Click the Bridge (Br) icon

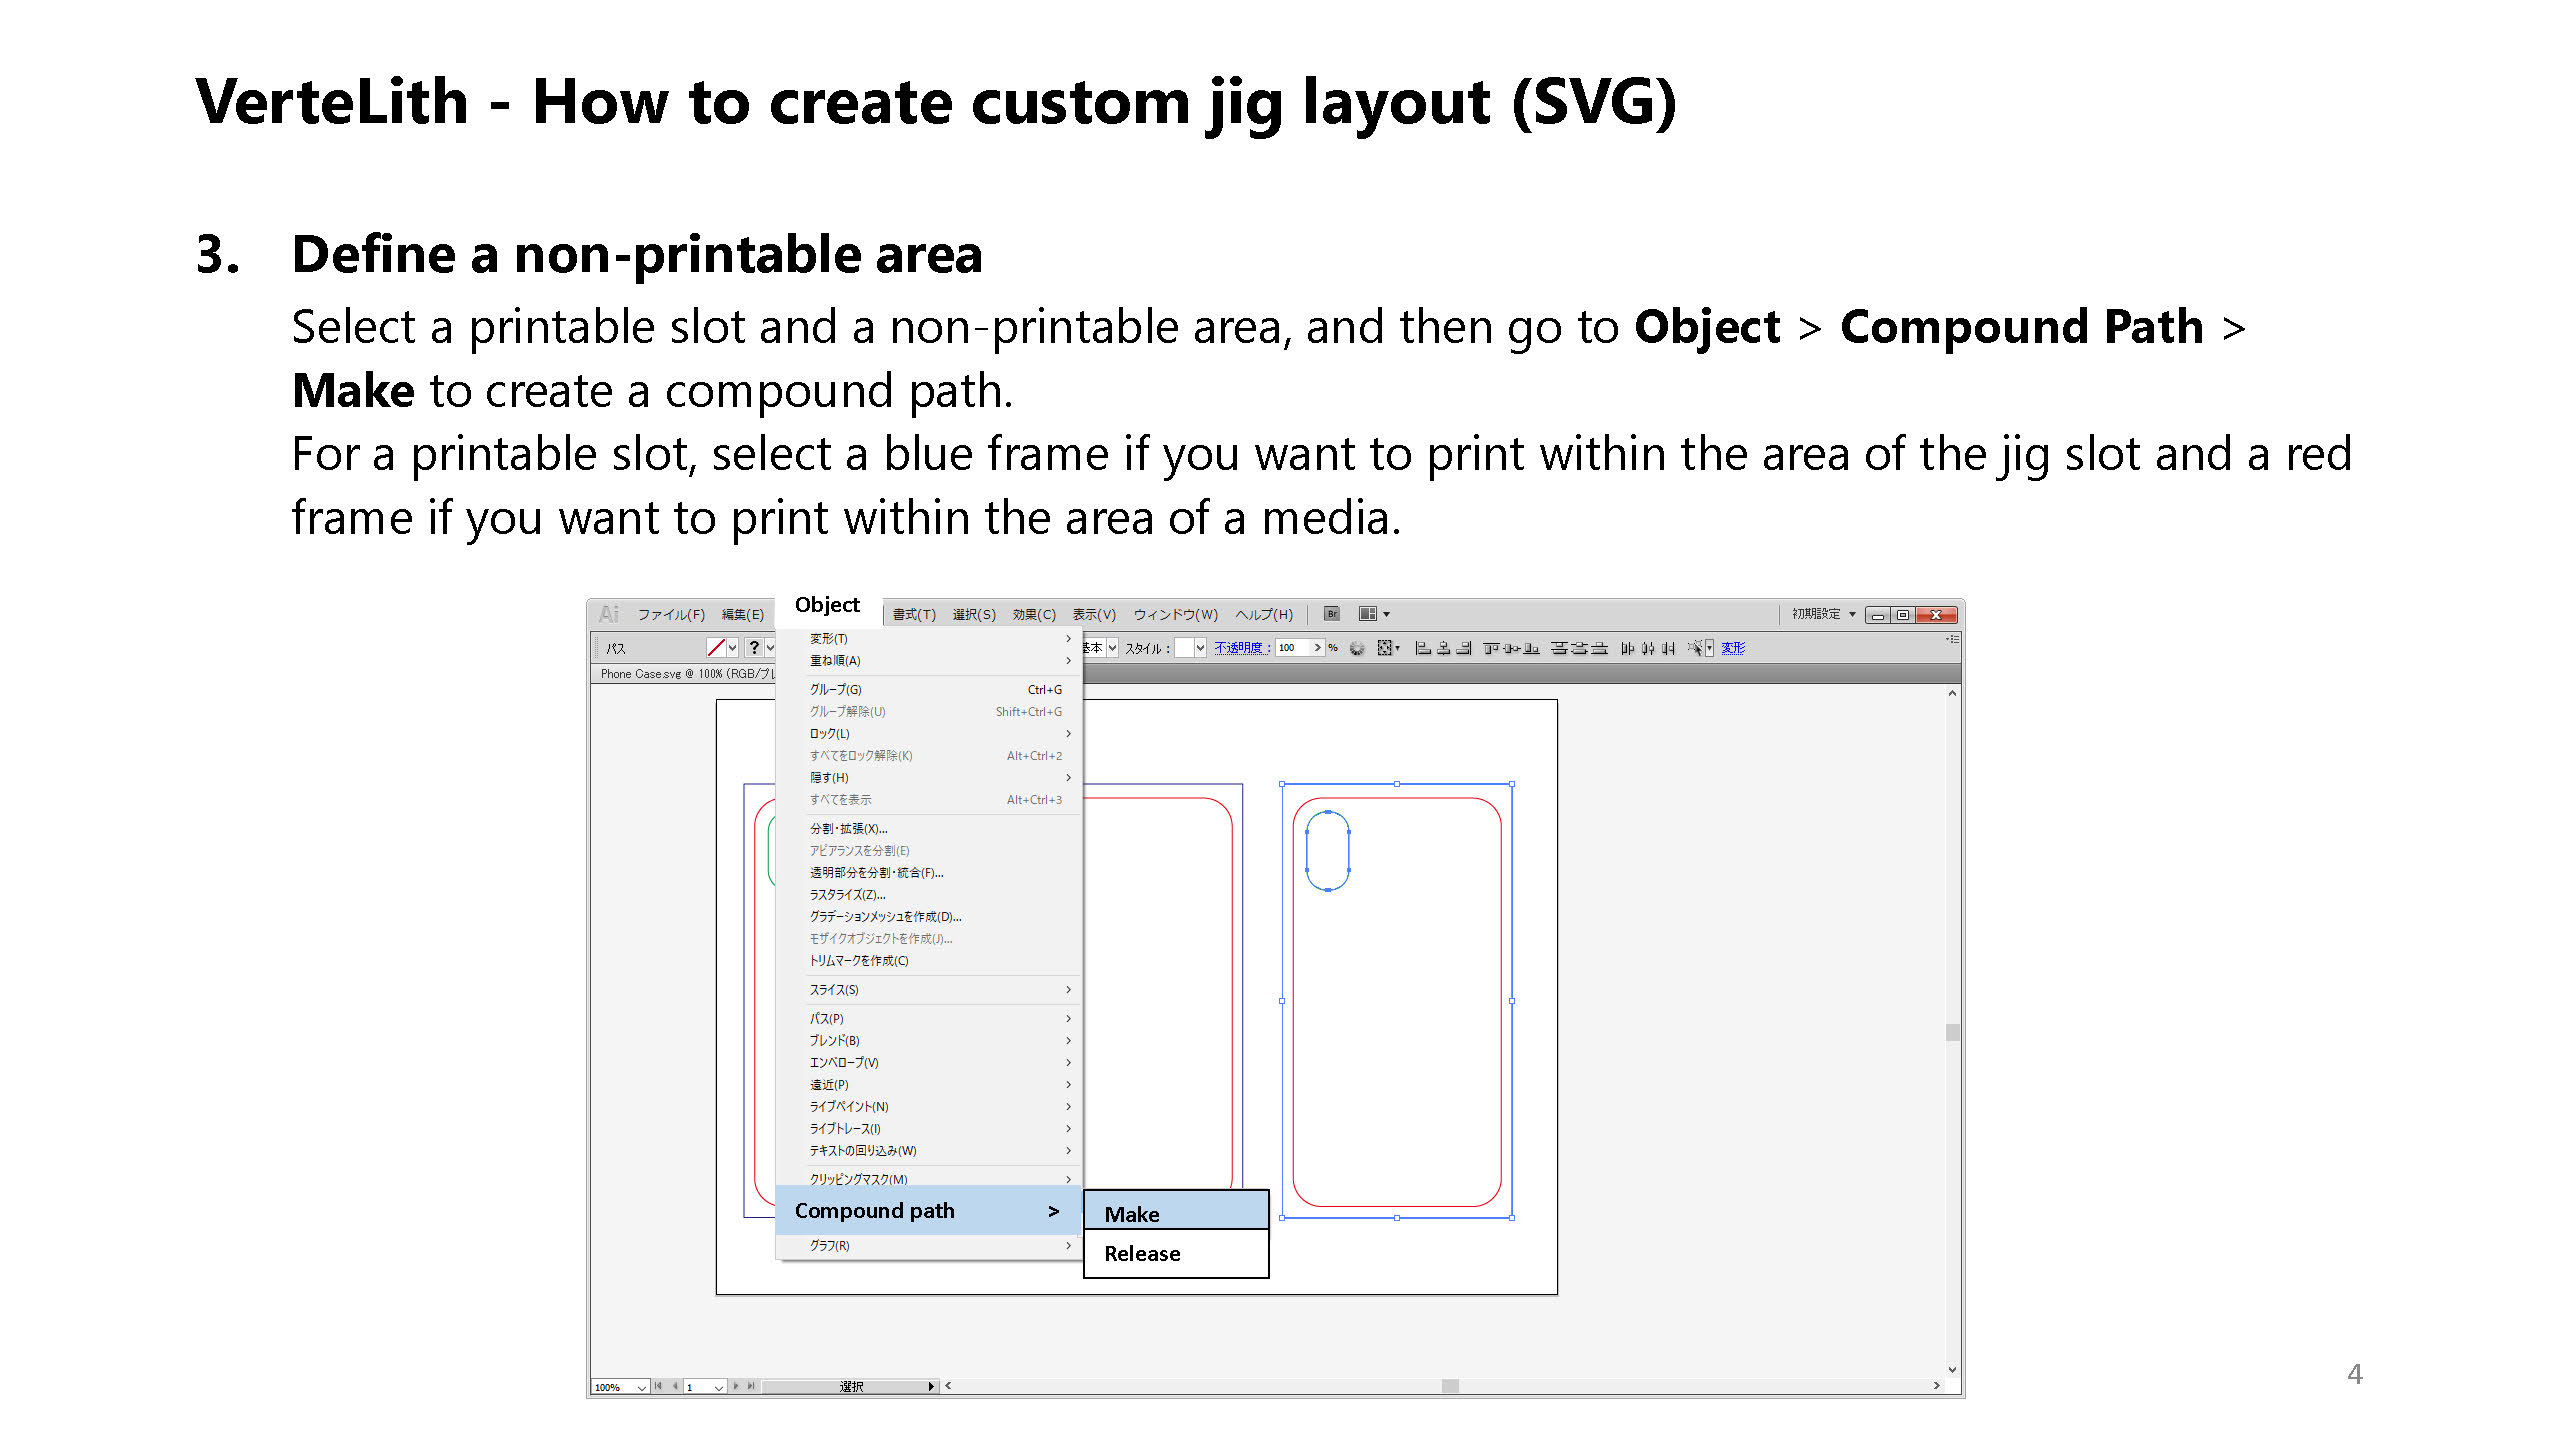(1331, 614)
